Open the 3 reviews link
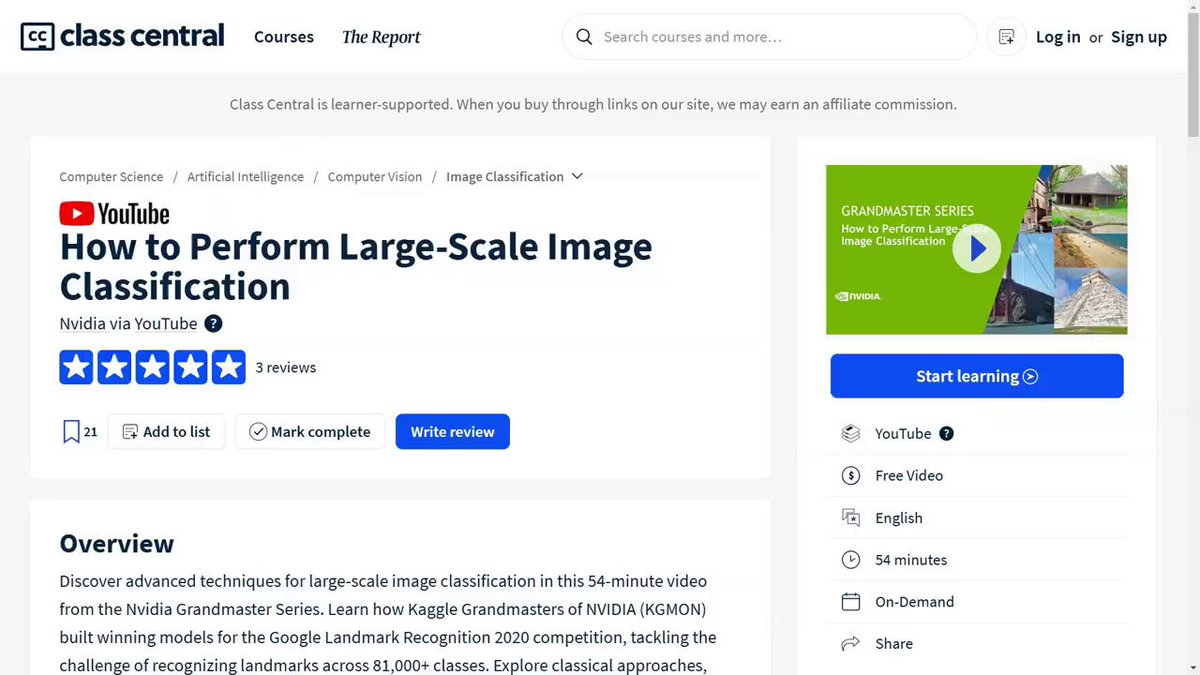 (x=286, y=367)
